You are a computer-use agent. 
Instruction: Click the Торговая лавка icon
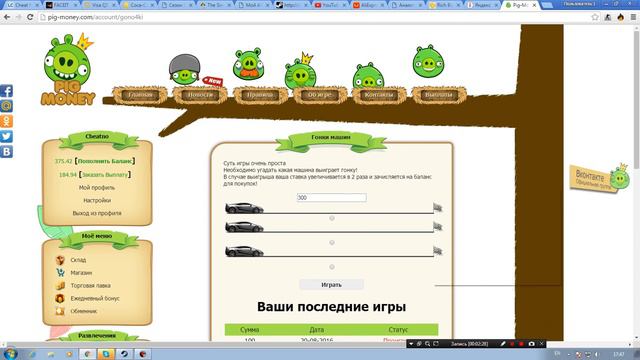coord(60,285)
